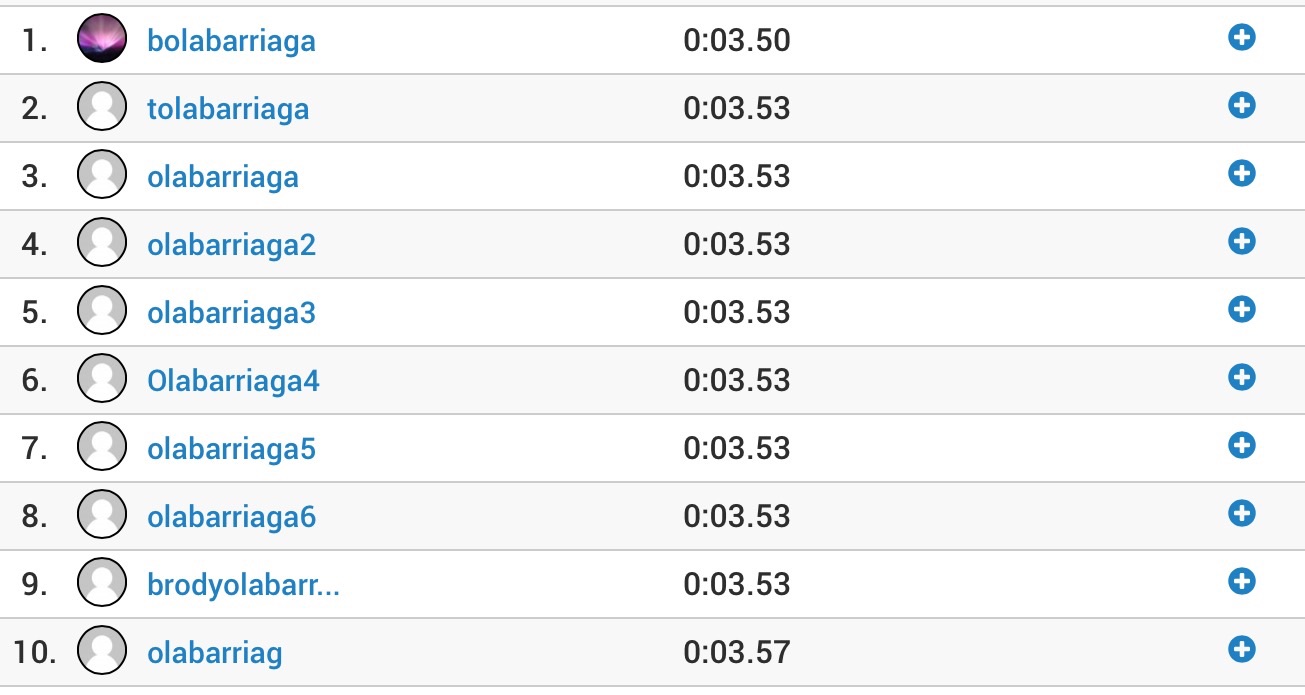The width and height of the screenshot is (1305, 695).
Task: Click plus icon beside olabarriaga6
Action: point(1241,514)
